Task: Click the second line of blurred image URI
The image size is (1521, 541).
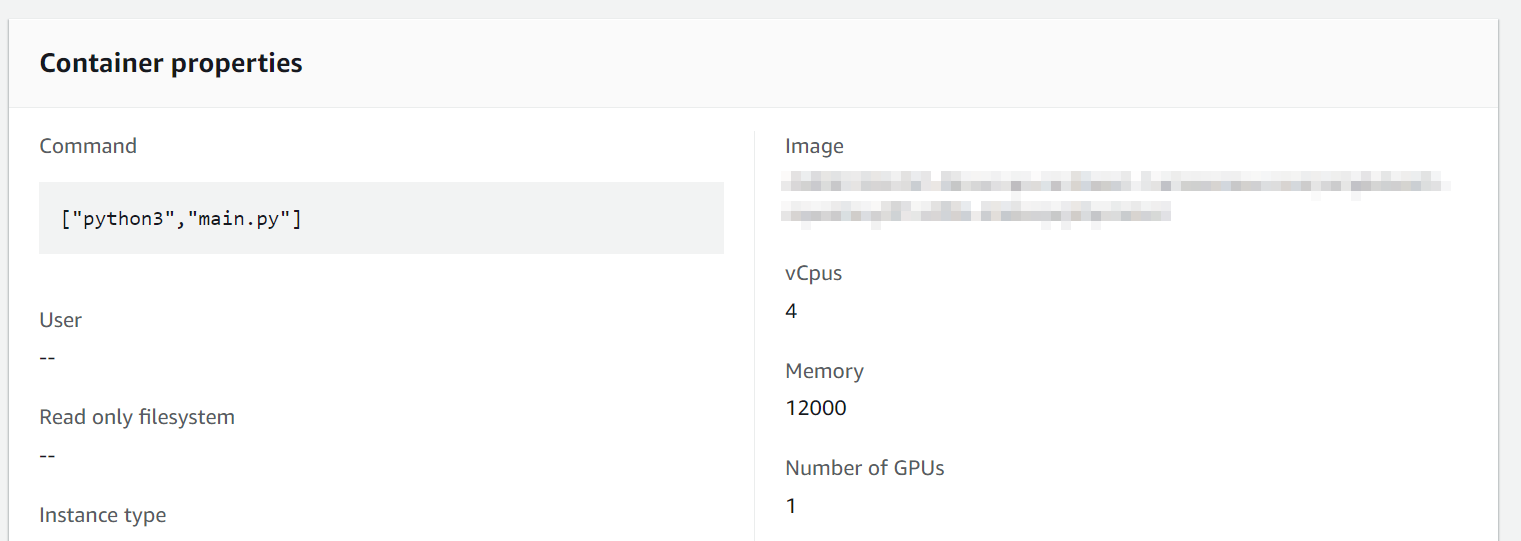Action: [977, 211]
